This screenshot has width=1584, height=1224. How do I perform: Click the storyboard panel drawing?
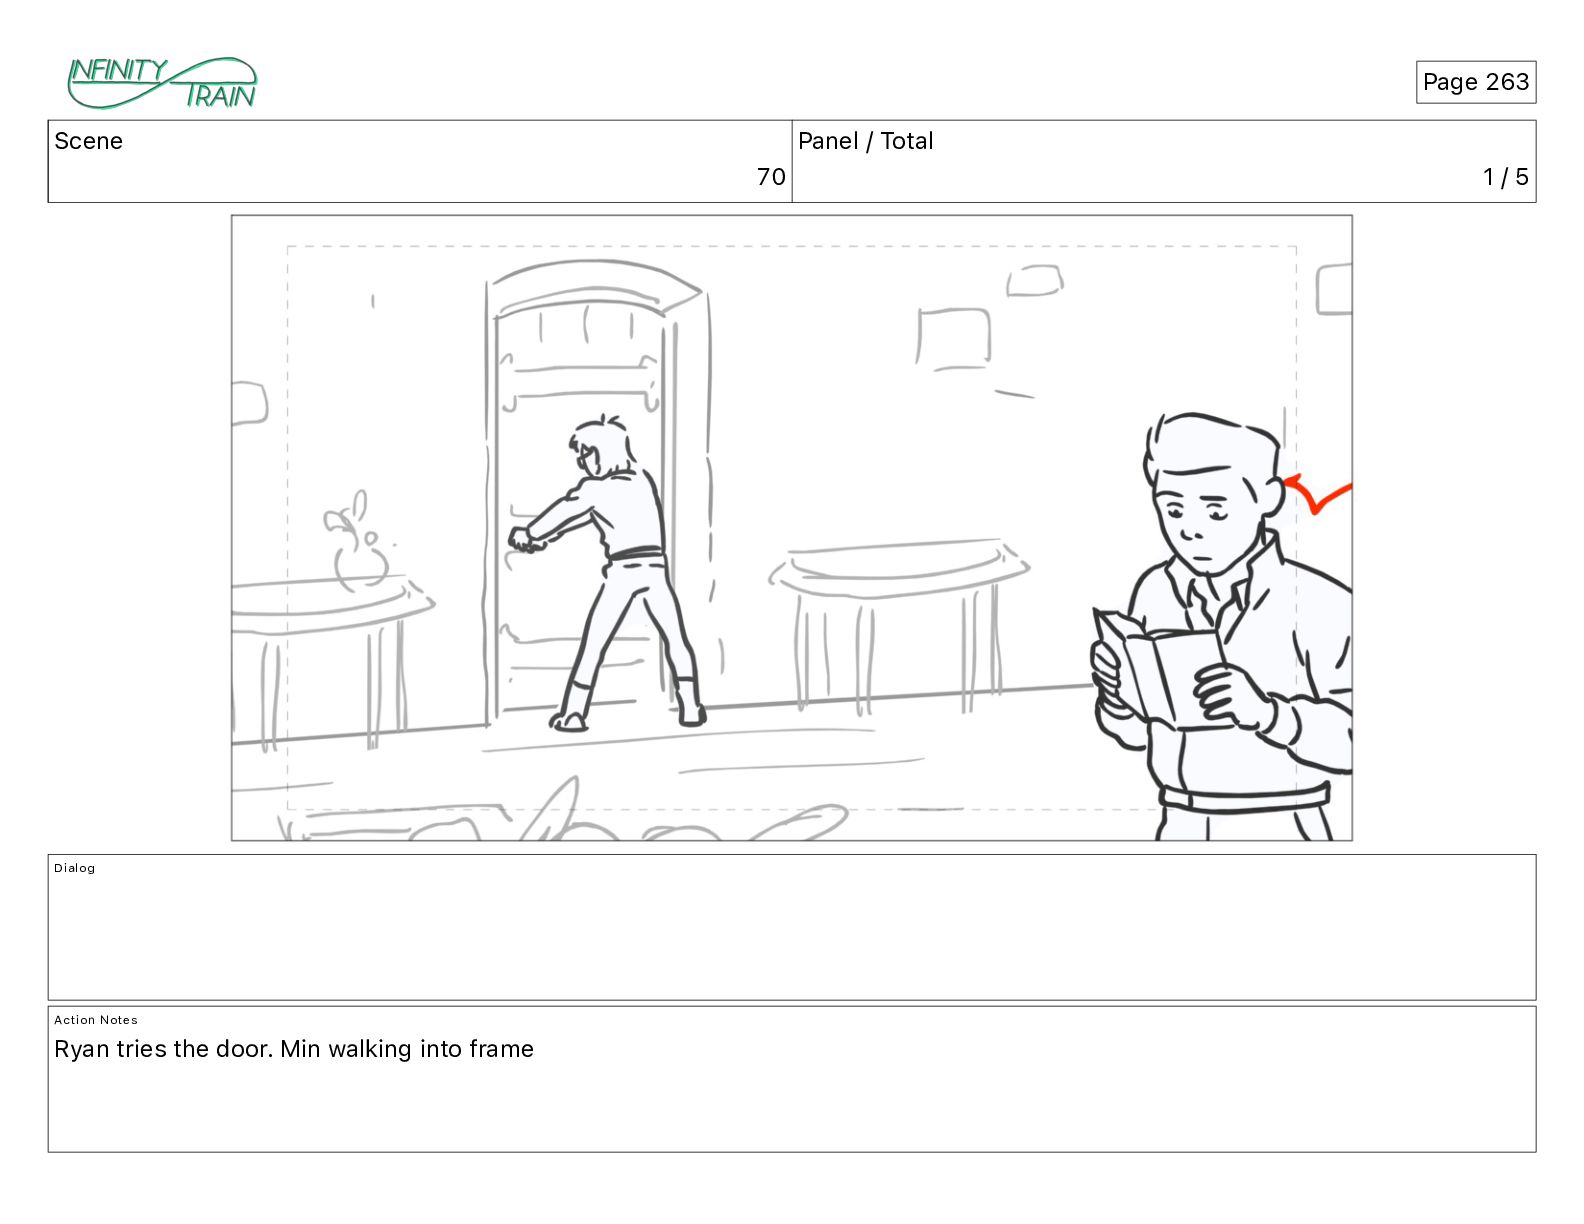pos(792,528)
